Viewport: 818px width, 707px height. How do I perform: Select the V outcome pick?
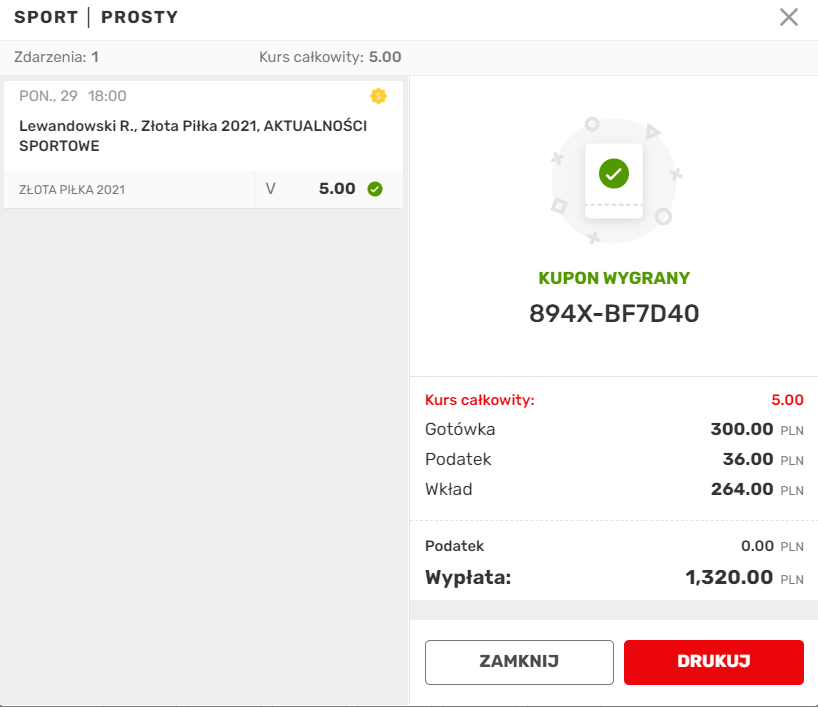pos(271,189)
